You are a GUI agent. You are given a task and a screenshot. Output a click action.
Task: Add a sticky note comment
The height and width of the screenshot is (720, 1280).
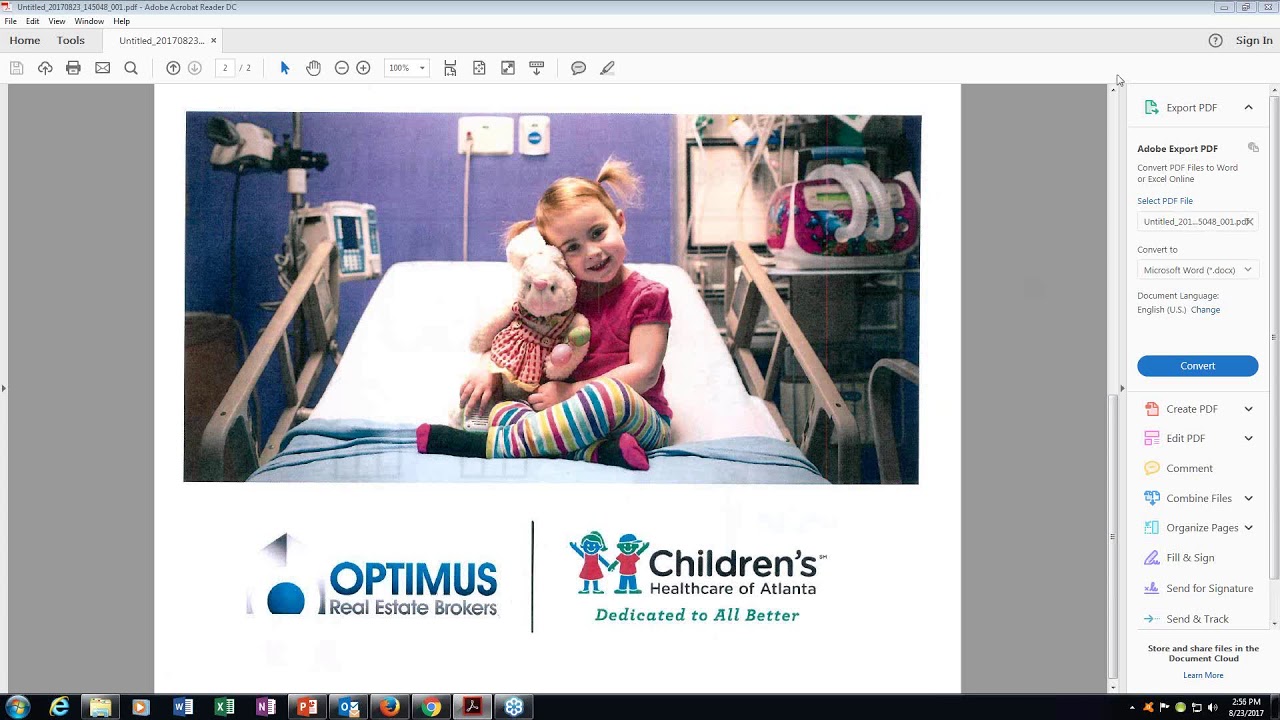(x=578, y=68)
